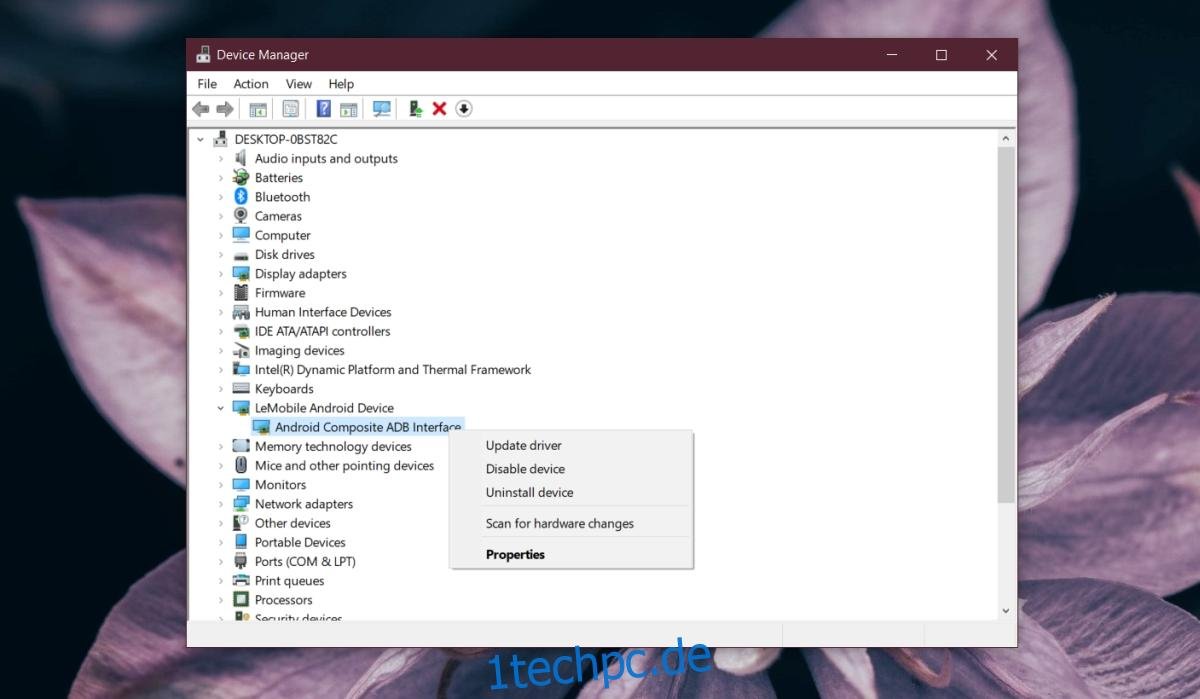The height and width of the screenshot is (699, 1200).
Task: Click the Display adapters category icon
Action: point(241,274)
